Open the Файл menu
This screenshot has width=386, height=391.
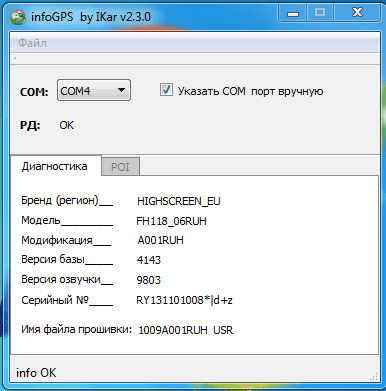pyautogui.click(x=32, y=43)
